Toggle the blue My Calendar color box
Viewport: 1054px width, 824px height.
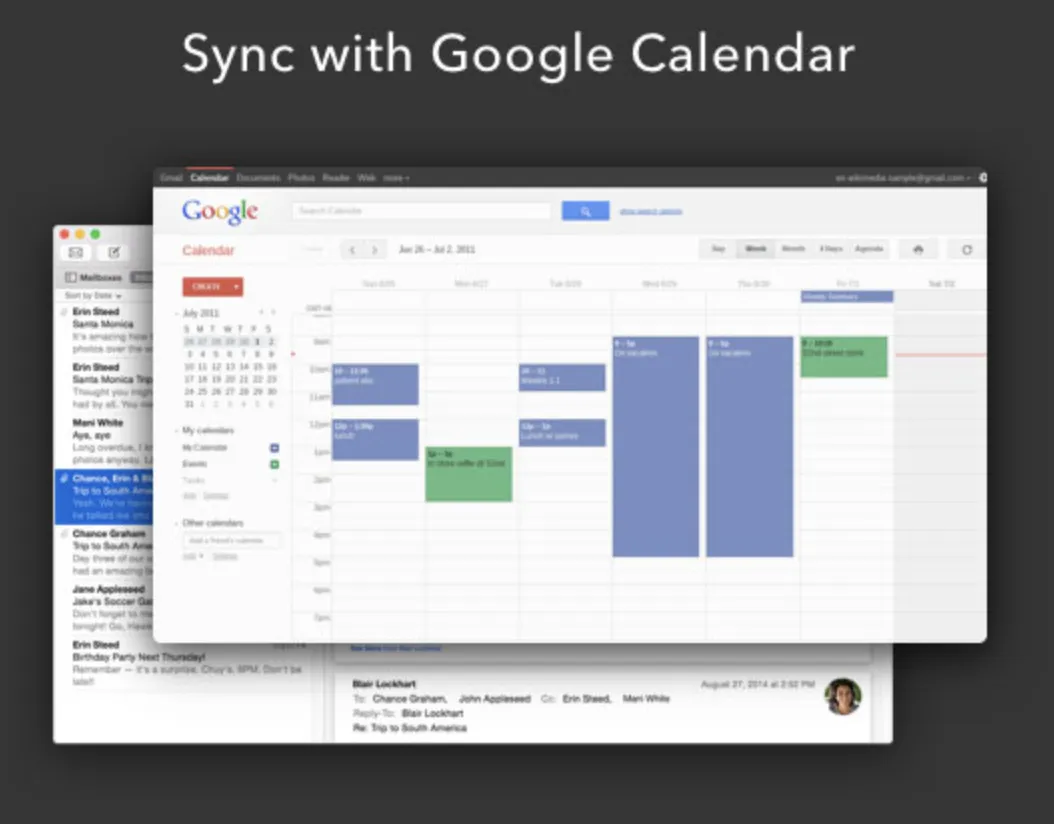click(274, 448)
